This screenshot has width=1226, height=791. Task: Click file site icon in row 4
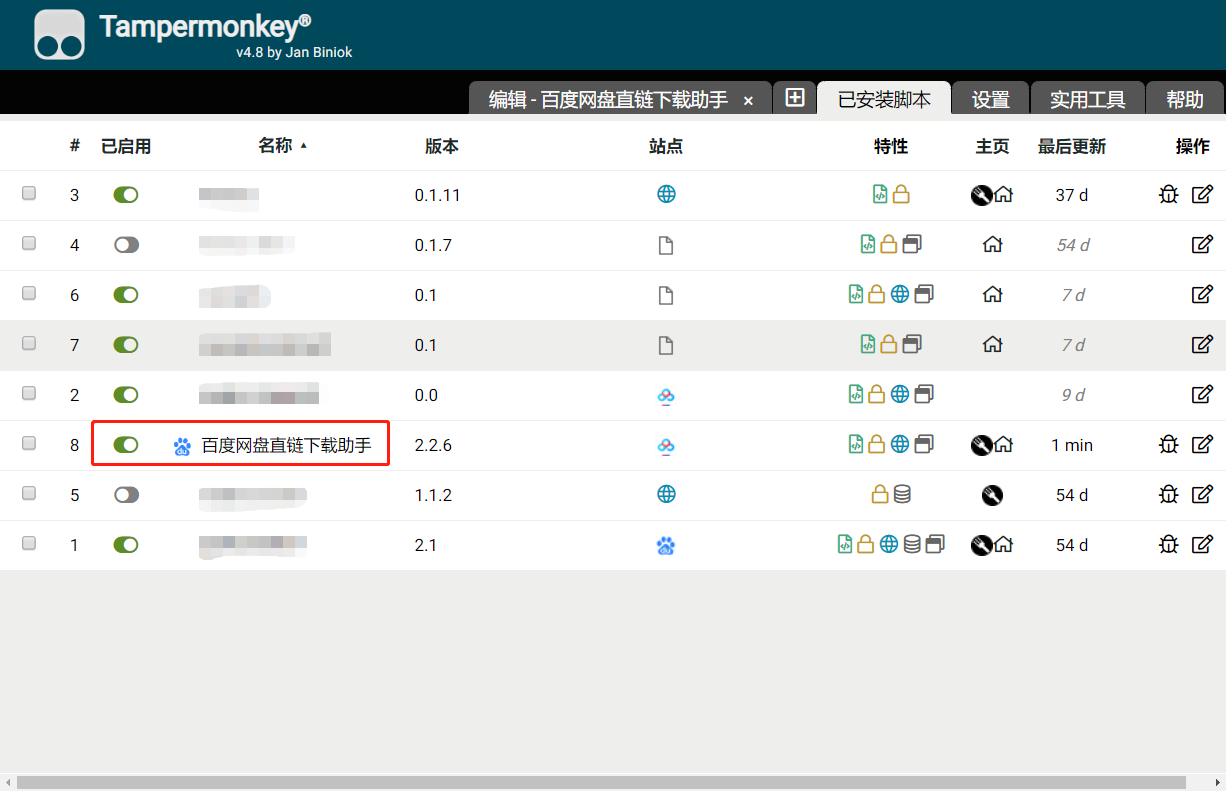tap(666, 245)
